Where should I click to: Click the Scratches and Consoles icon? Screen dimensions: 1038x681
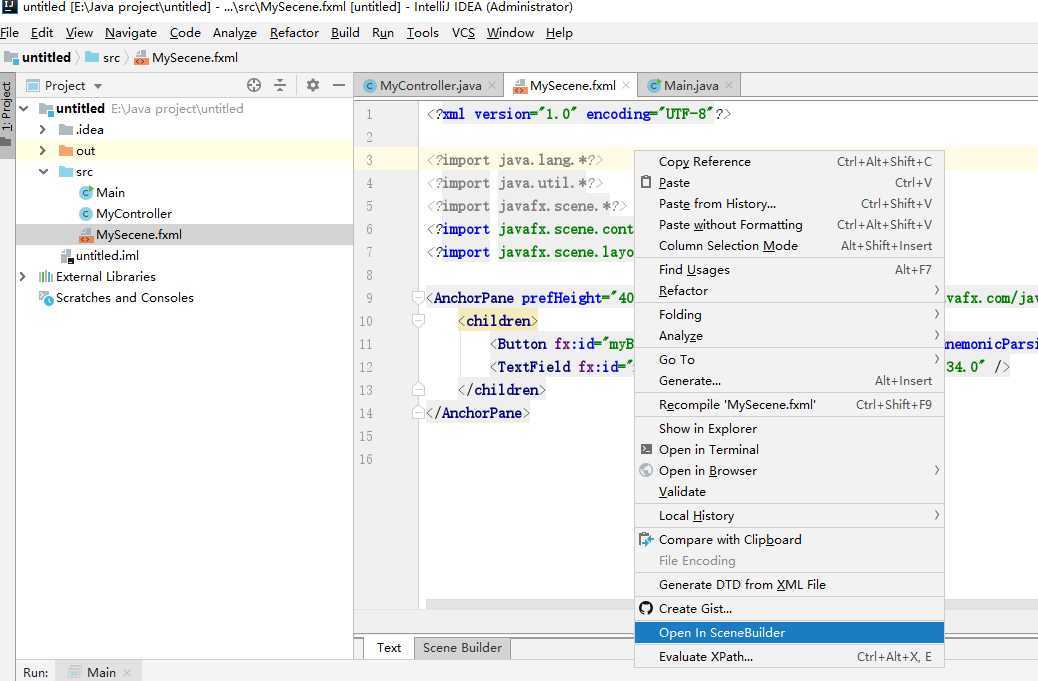[x=46, y=298]
